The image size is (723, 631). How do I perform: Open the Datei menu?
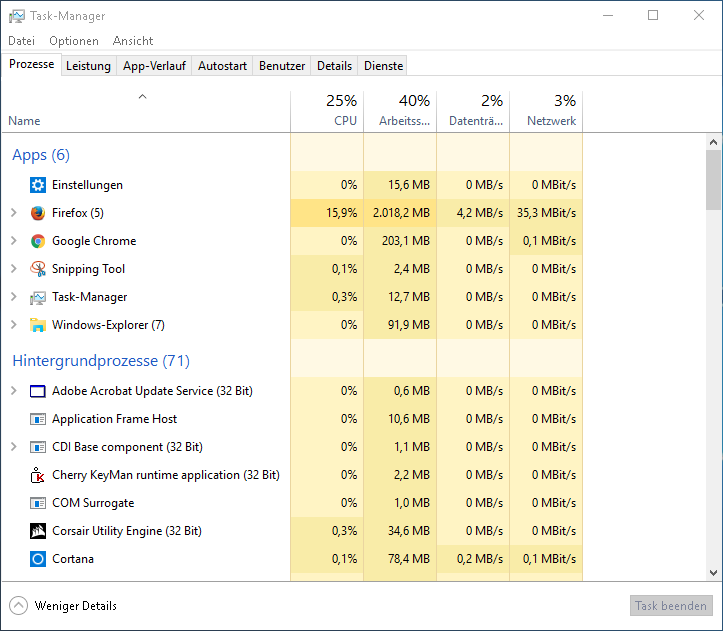click(x=22, y=41)
